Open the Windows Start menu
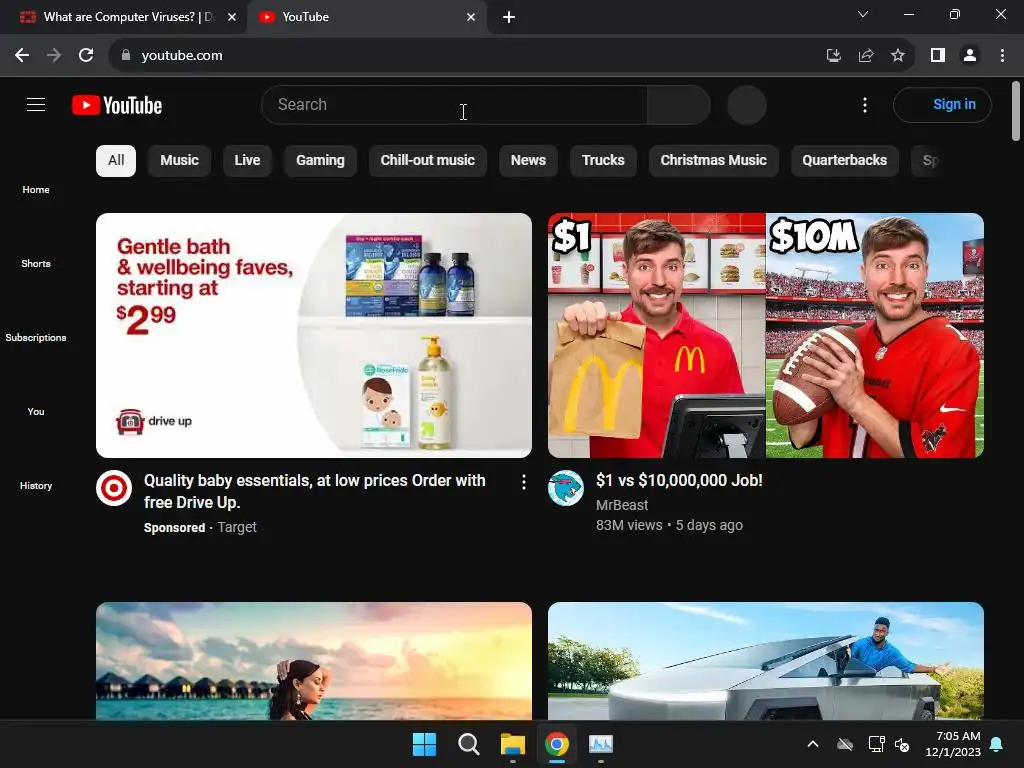The width and height of the screenshot is (1024, 768). click(x=424, y=744)
